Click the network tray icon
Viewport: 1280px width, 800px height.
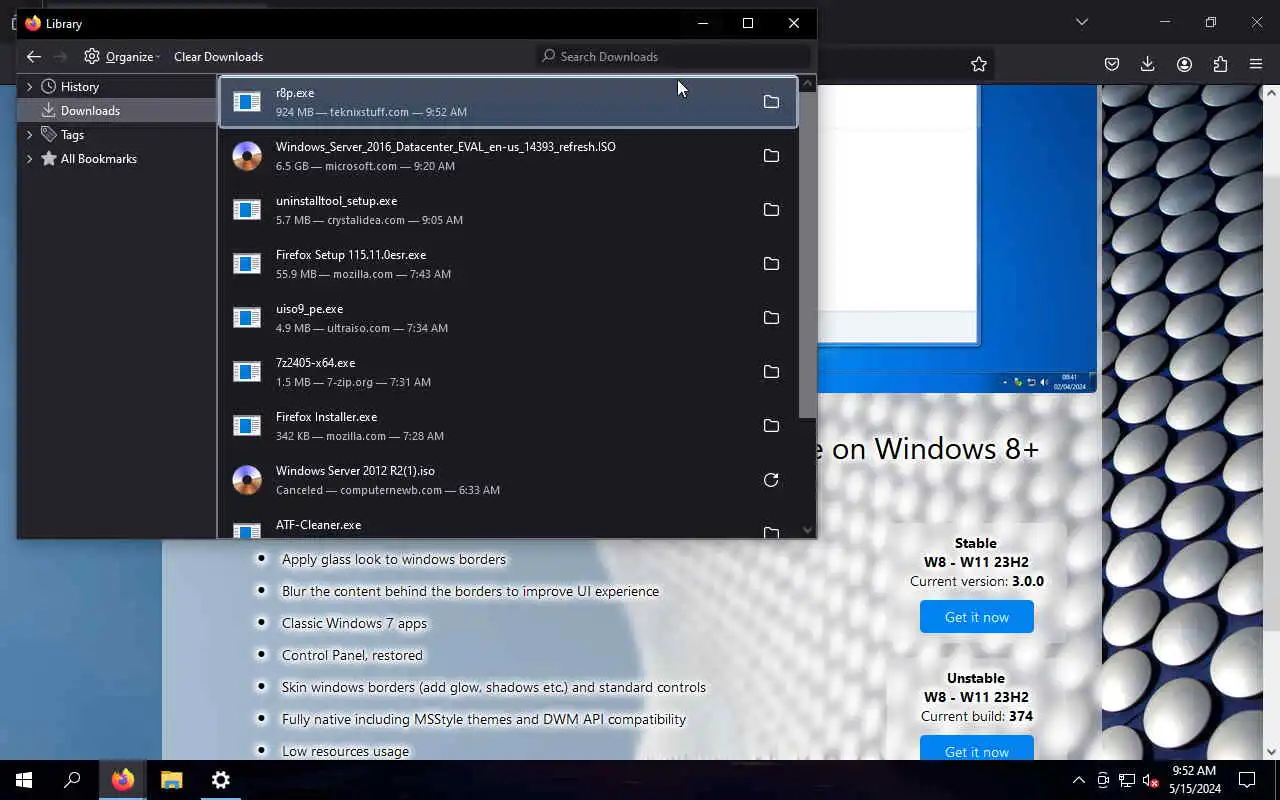click(x=1126, y=780)
